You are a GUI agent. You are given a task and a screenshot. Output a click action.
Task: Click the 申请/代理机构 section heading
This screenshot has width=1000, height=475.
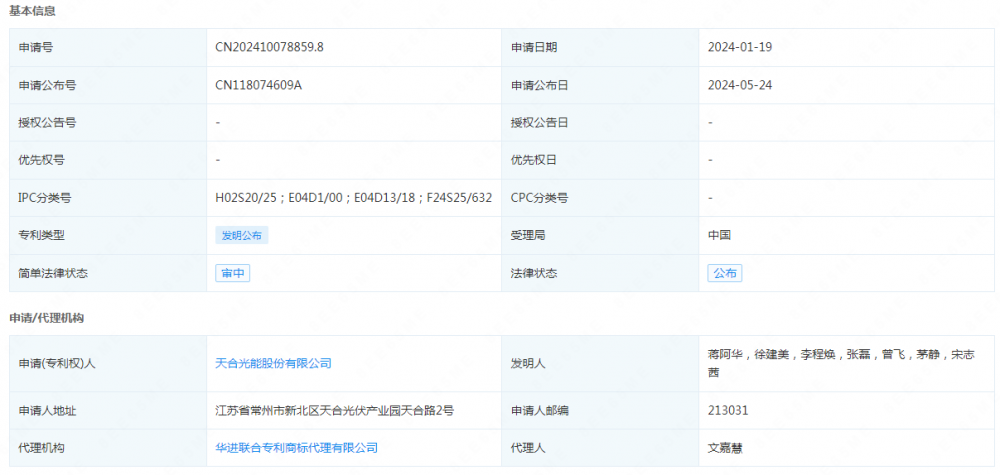[46, 318]
